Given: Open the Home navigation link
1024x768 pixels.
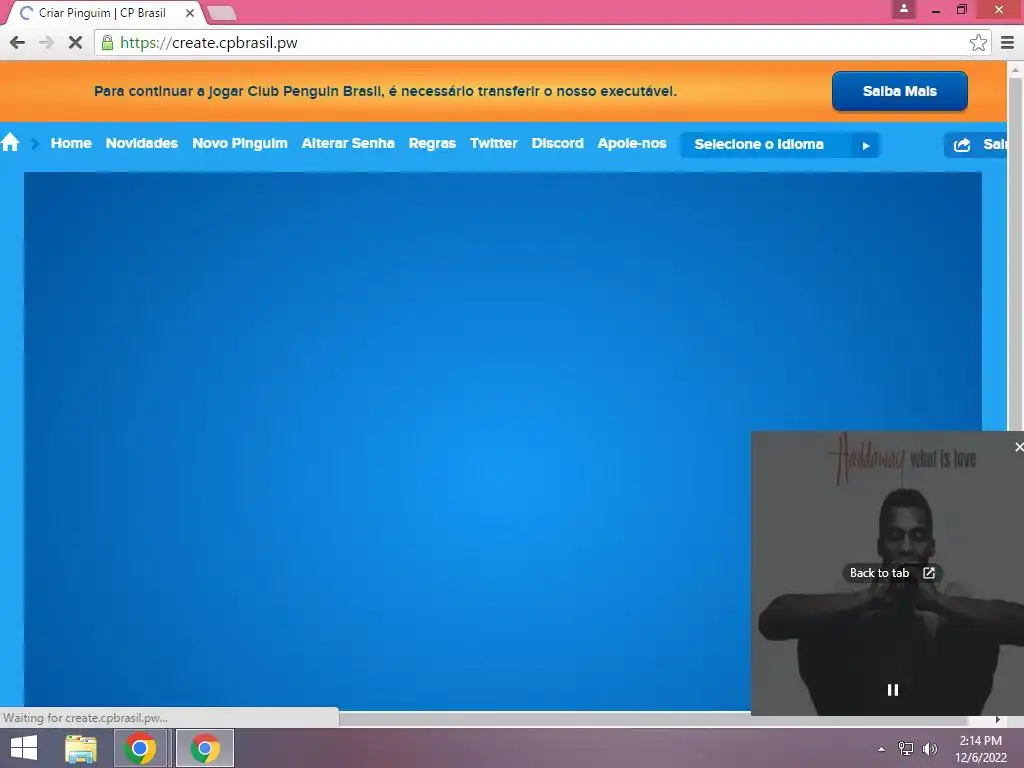Looking at the screenshot, I should 71,143.
